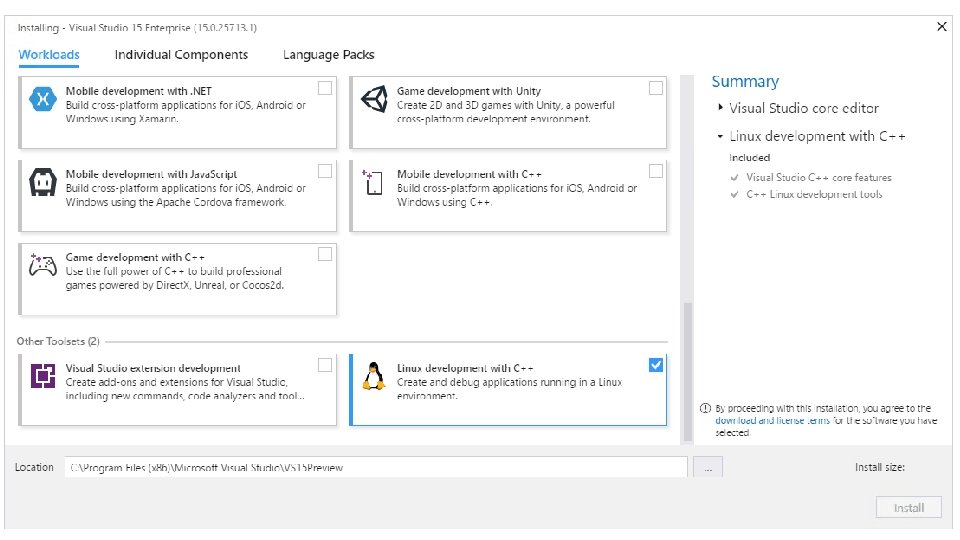Click the install Location path field

coord(376,467)
